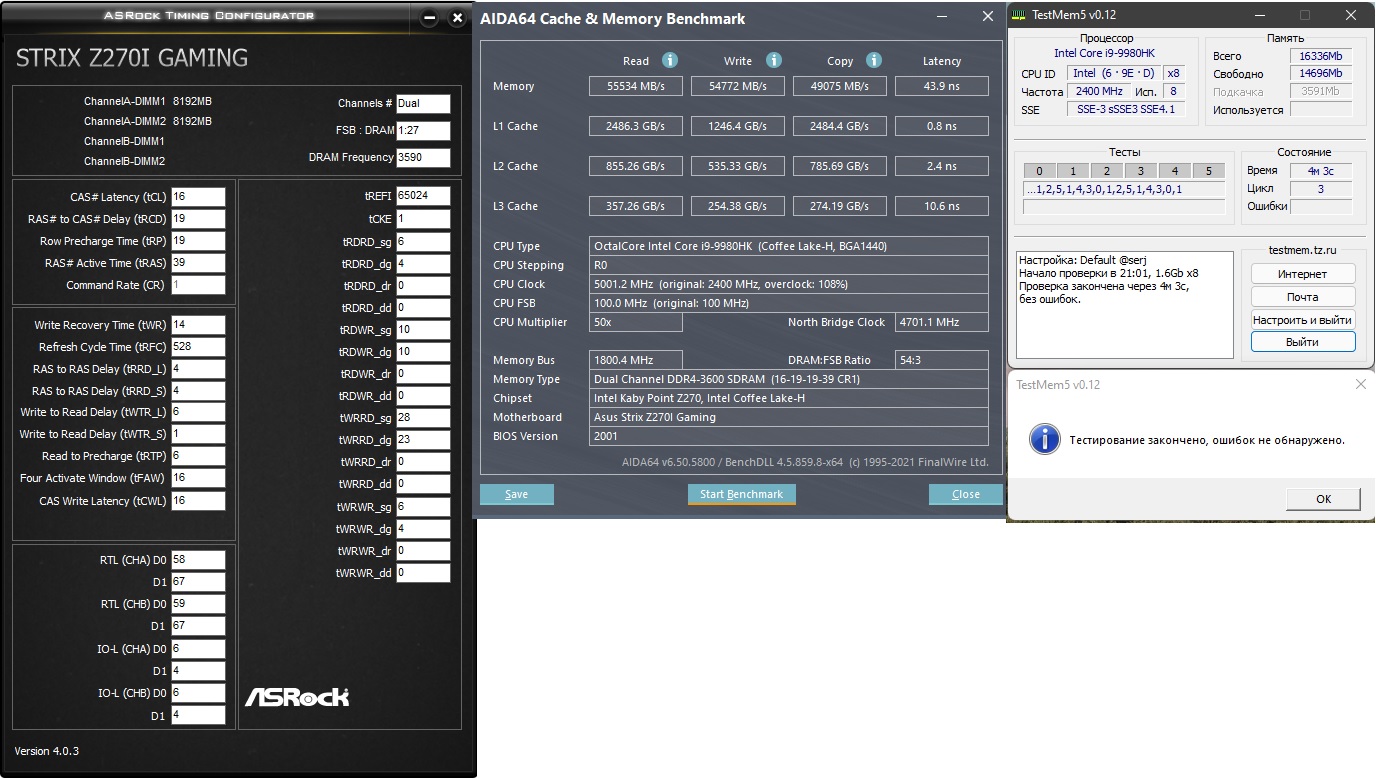The height and width of the screenshot is (778, 1376).
Task: Click the Memory Bus value 1800.4 MHz
Action: point(637,360)
